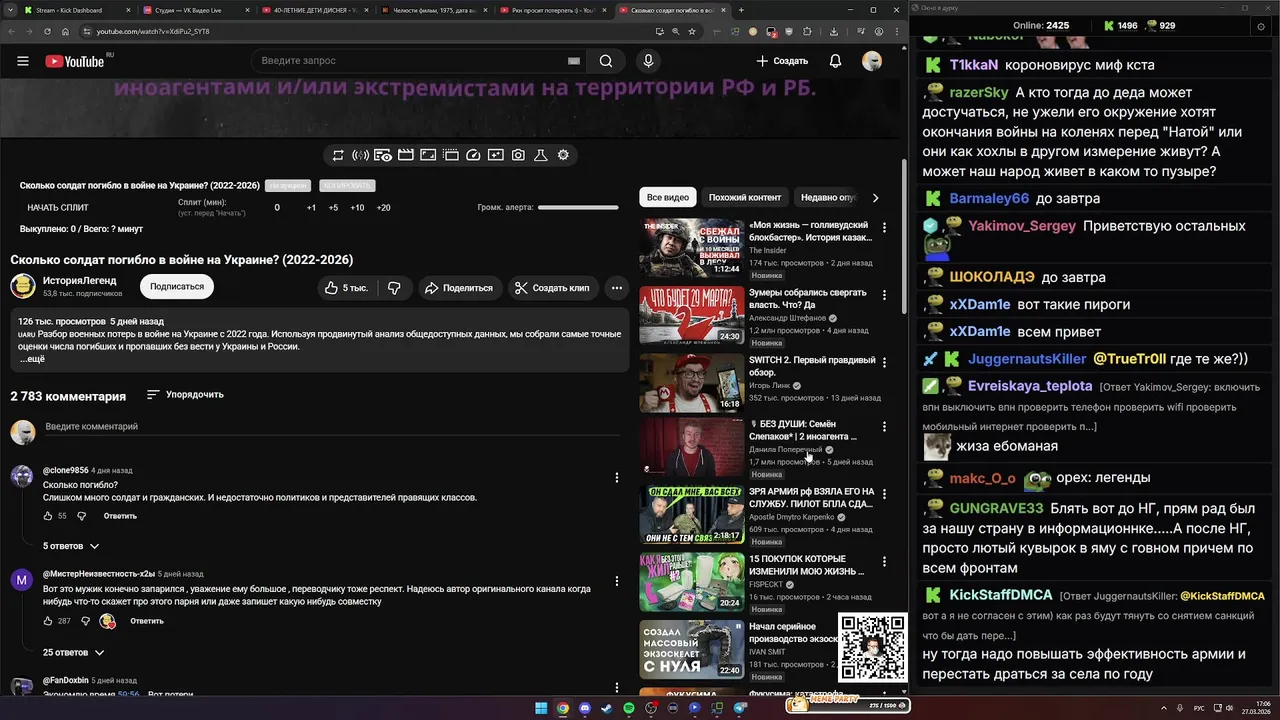Switch to 'Челюсти фильм, 1975' tab
1280x720 pixels.
point(431,10)
